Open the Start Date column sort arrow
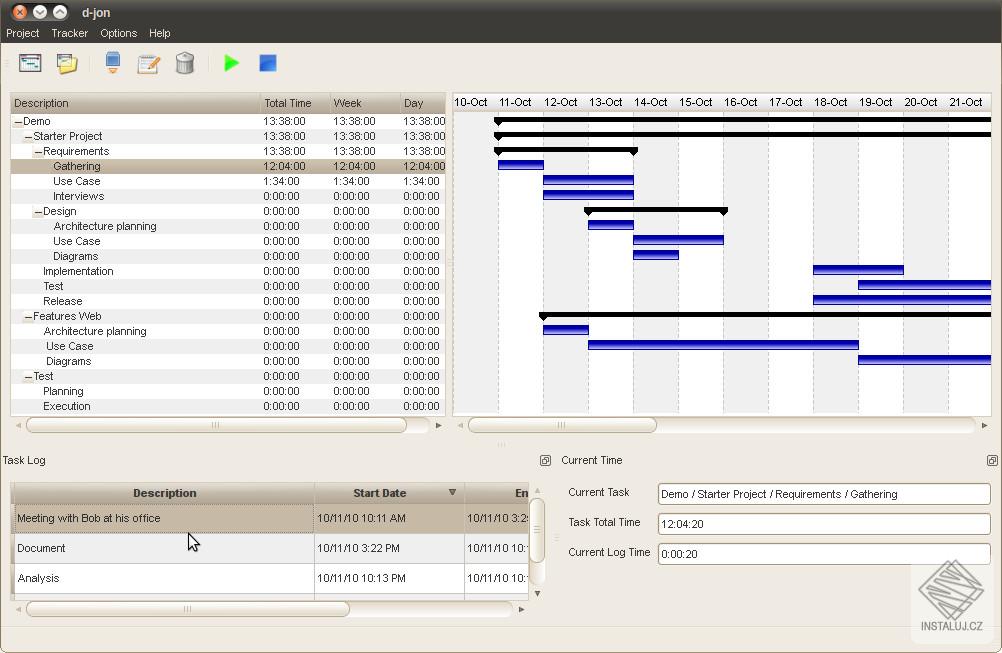Screen dimensions: 1002x653 (x=452, y=493)
